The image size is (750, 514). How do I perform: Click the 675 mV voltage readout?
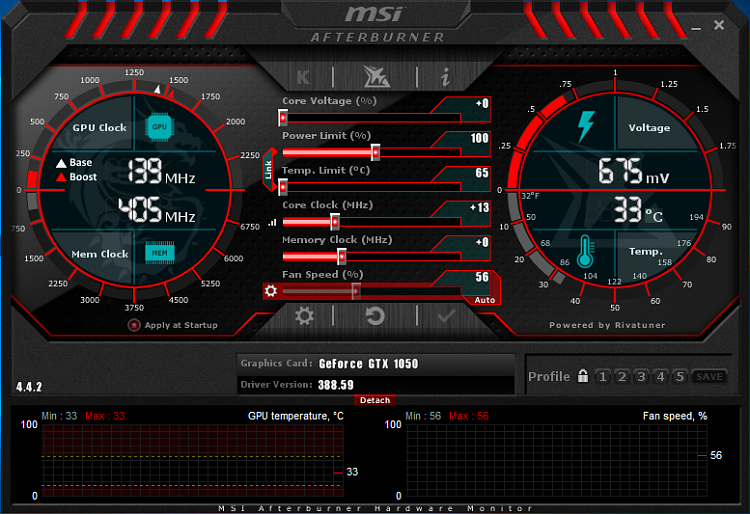633,172
